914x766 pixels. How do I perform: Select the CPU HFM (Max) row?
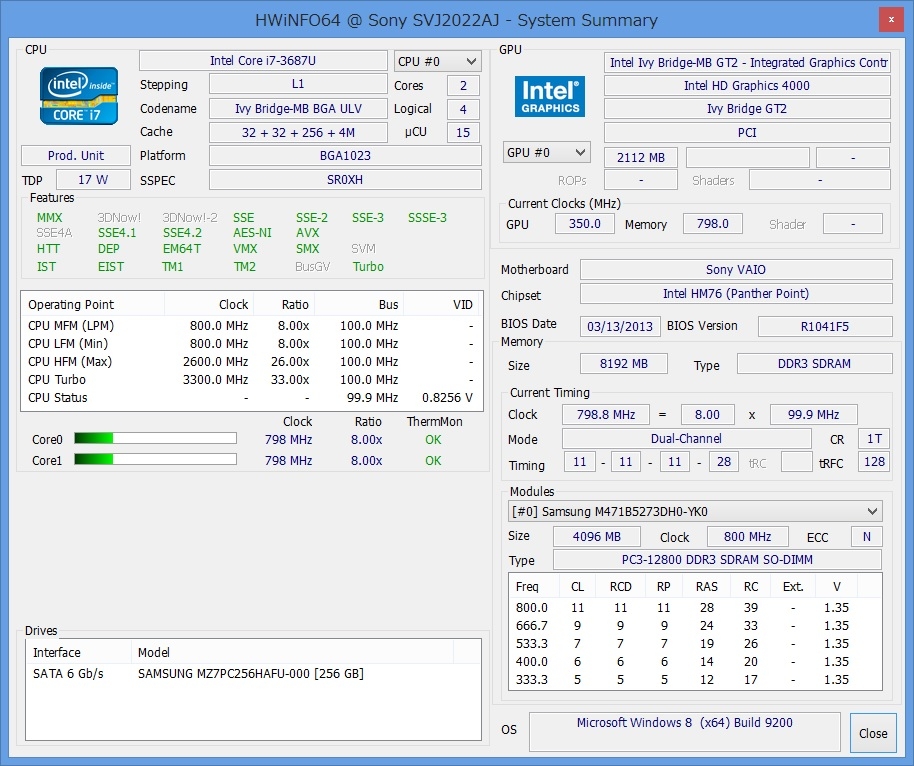tap(252, 361)
